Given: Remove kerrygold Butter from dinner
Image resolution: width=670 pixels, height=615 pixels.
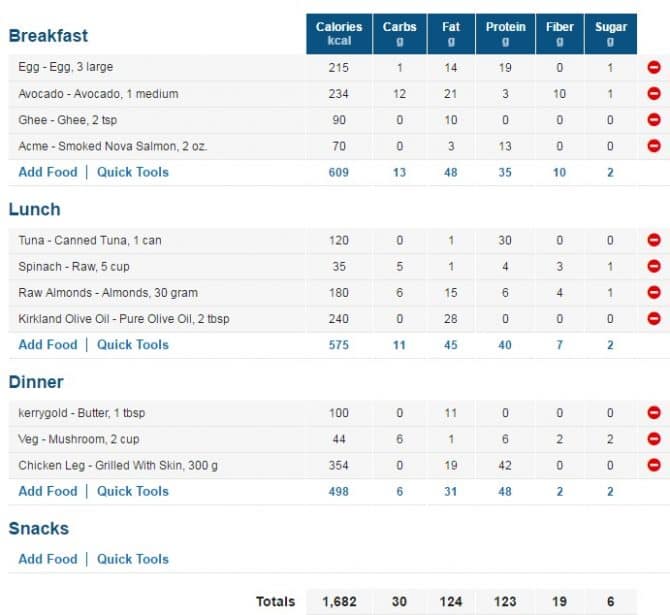Looking at the screenshot, I should [x=654, y=412].
